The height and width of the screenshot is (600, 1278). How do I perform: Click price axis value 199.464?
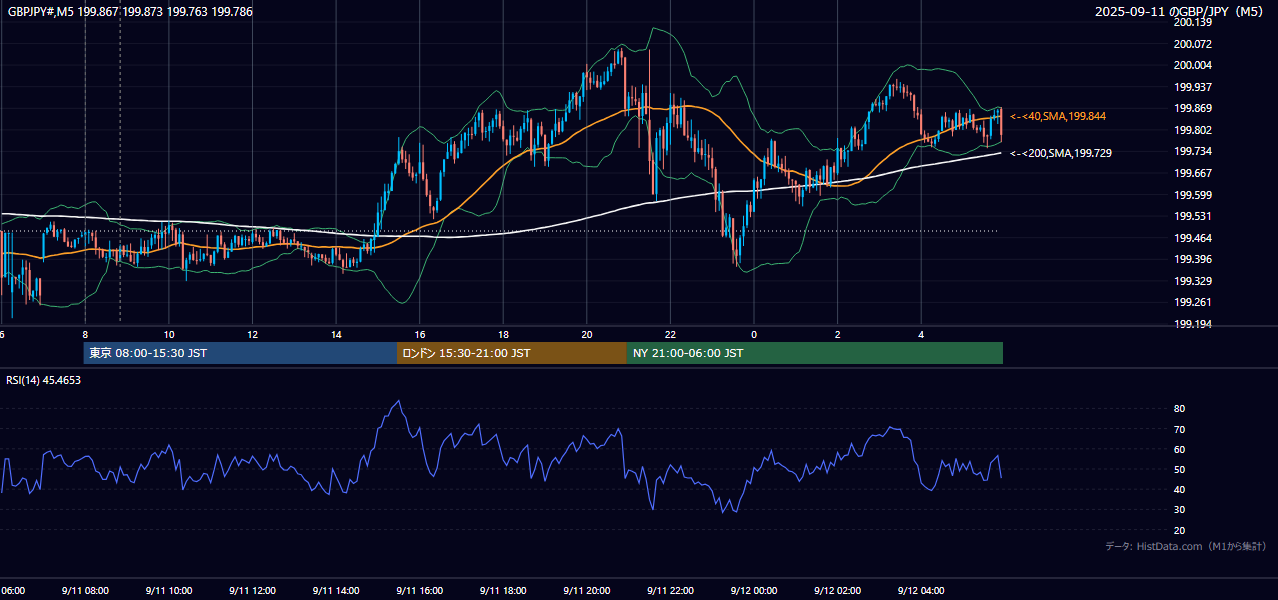[x=1192, y=238]
